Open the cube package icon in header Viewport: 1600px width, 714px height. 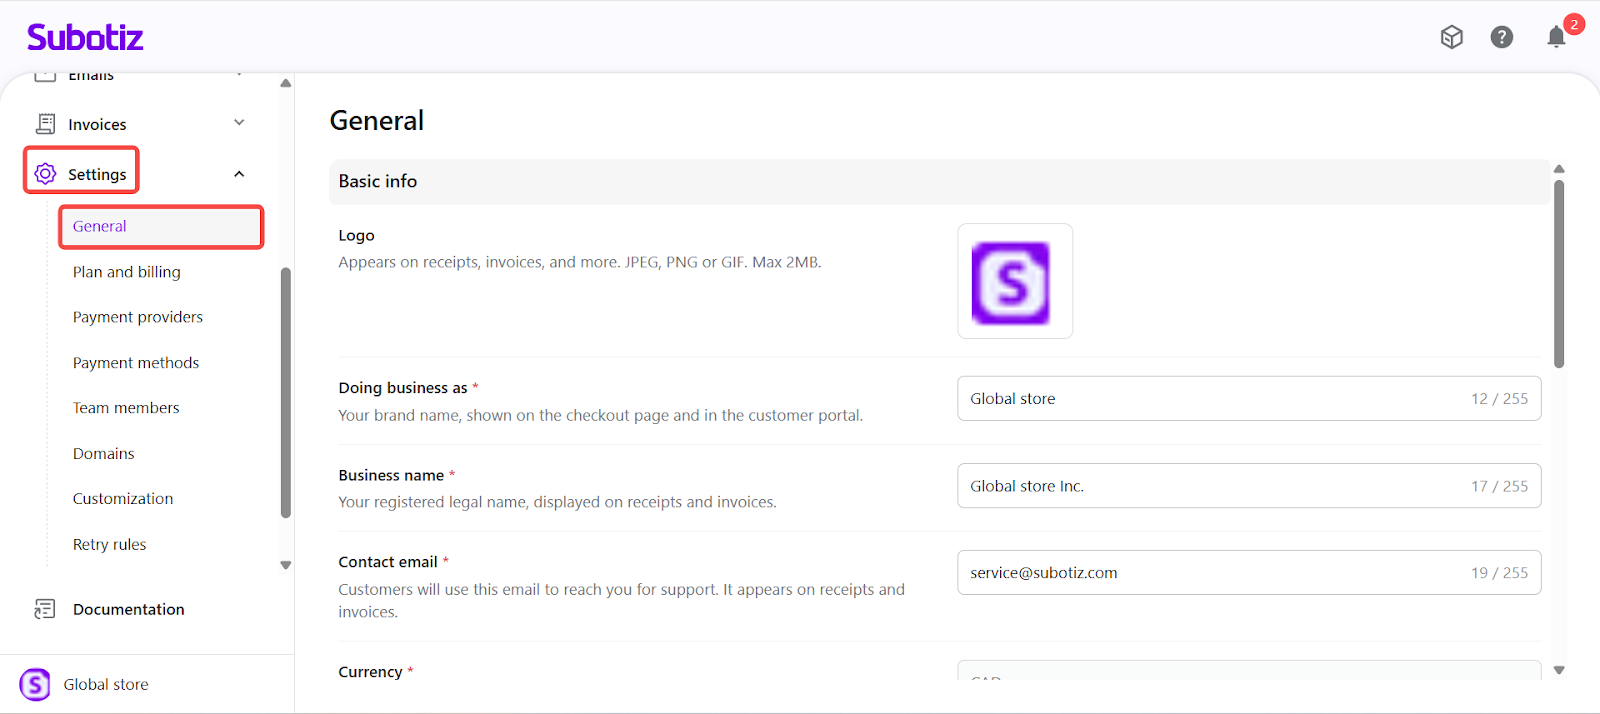[1451, 37]
